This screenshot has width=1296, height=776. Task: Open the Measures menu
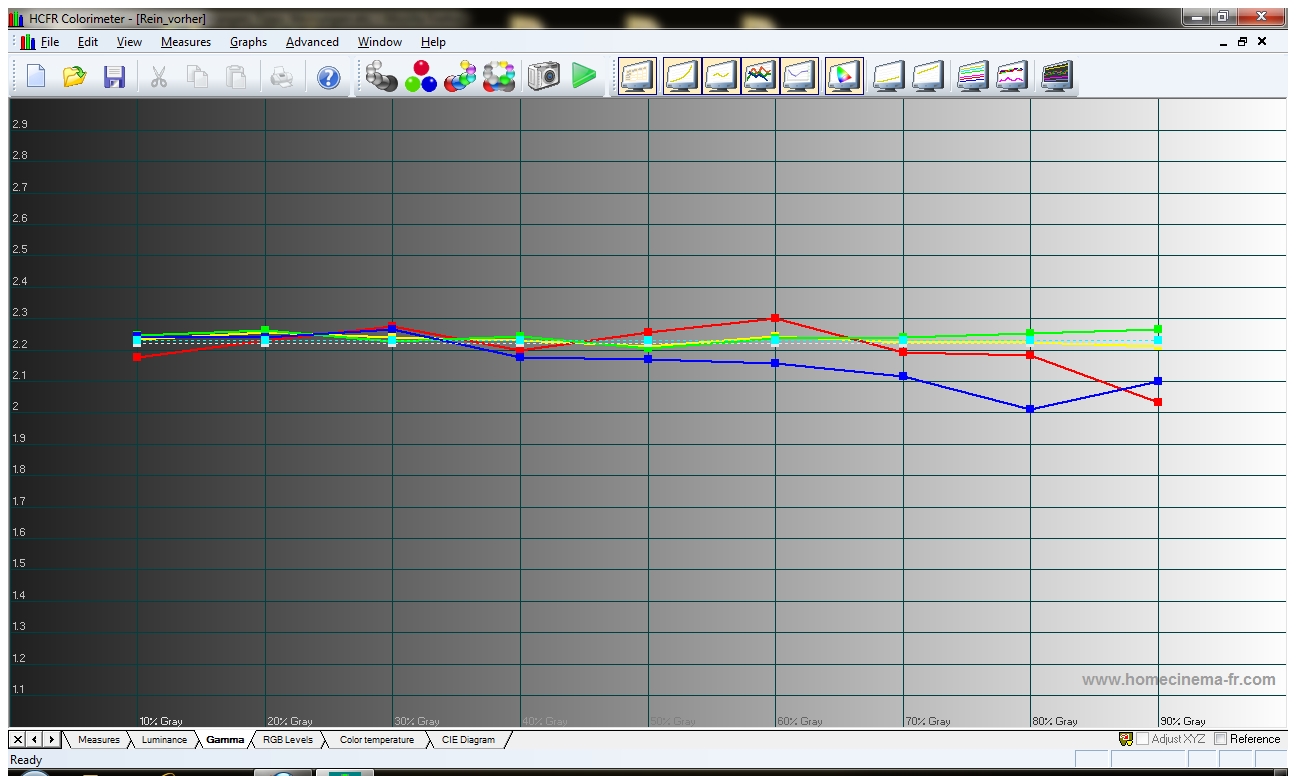(x=185, y=42)
